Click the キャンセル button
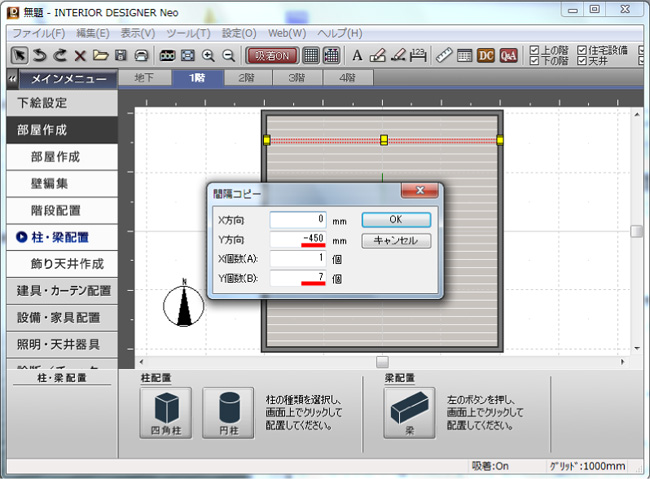The height and width of the screenshot is (479, 650). tap(395, 240)
